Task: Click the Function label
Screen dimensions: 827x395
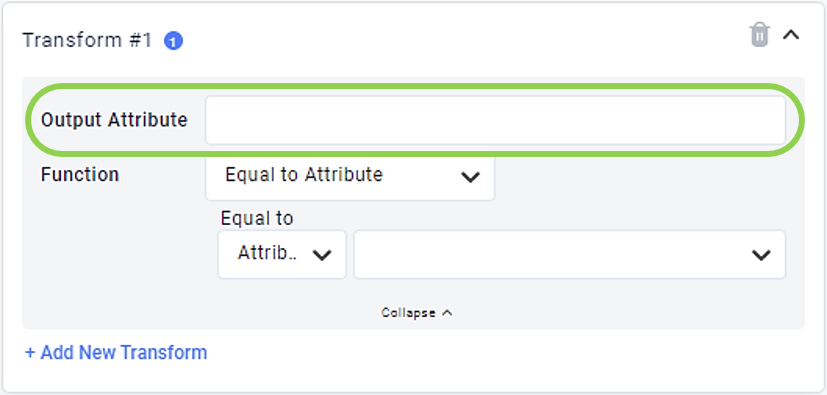Action: tap(80, 175)
